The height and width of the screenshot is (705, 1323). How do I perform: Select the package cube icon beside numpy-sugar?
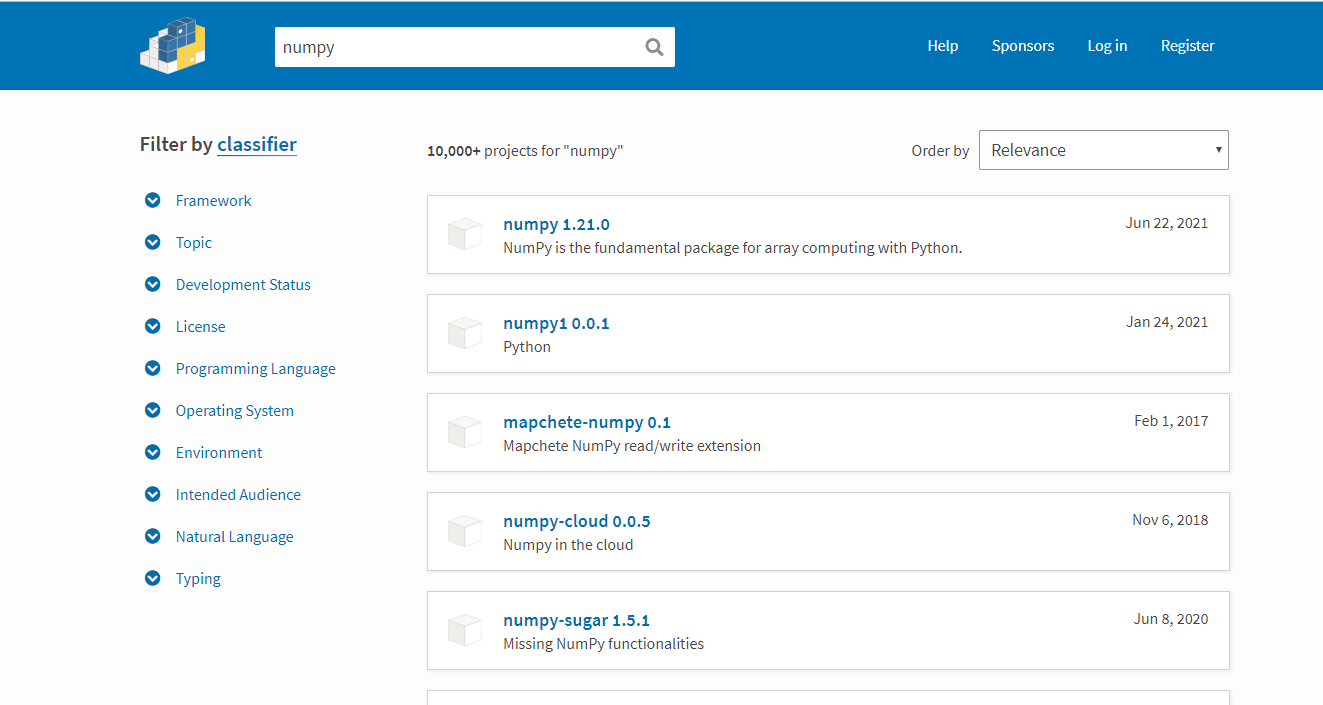pos(465,630)
